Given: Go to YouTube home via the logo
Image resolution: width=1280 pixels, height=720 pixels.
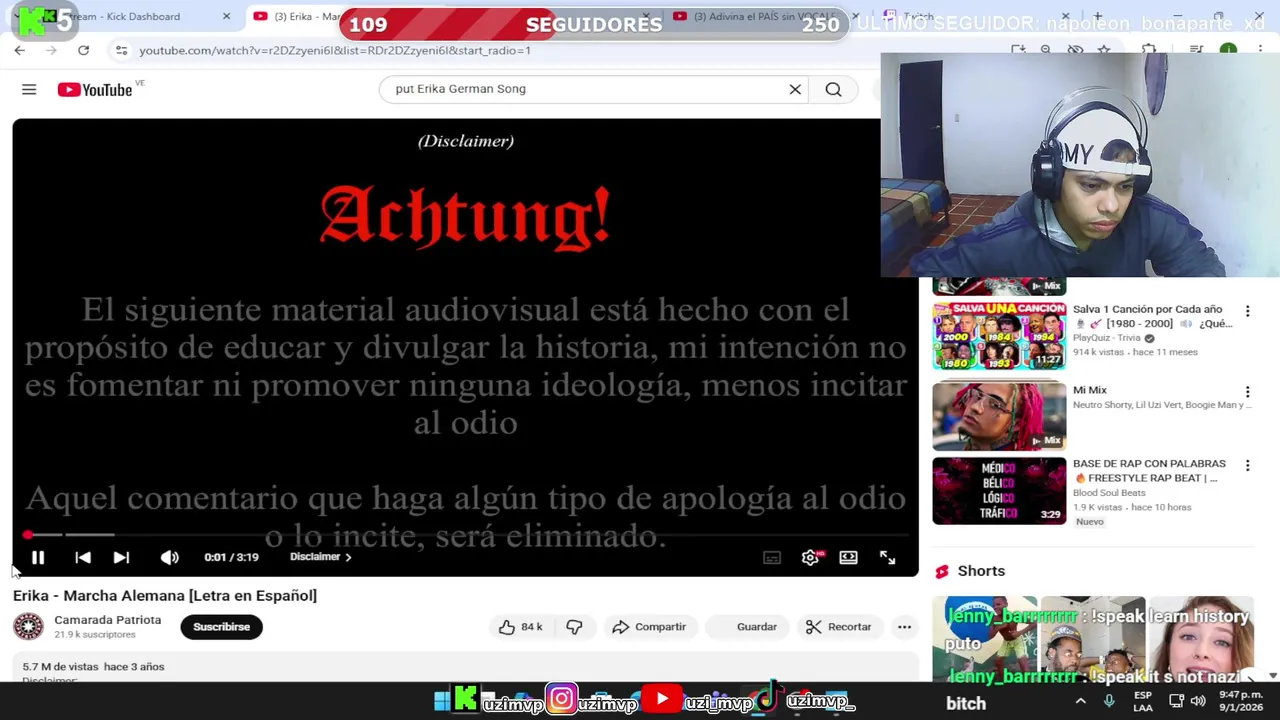Looking at the screenshot, I should pos(95,90).
